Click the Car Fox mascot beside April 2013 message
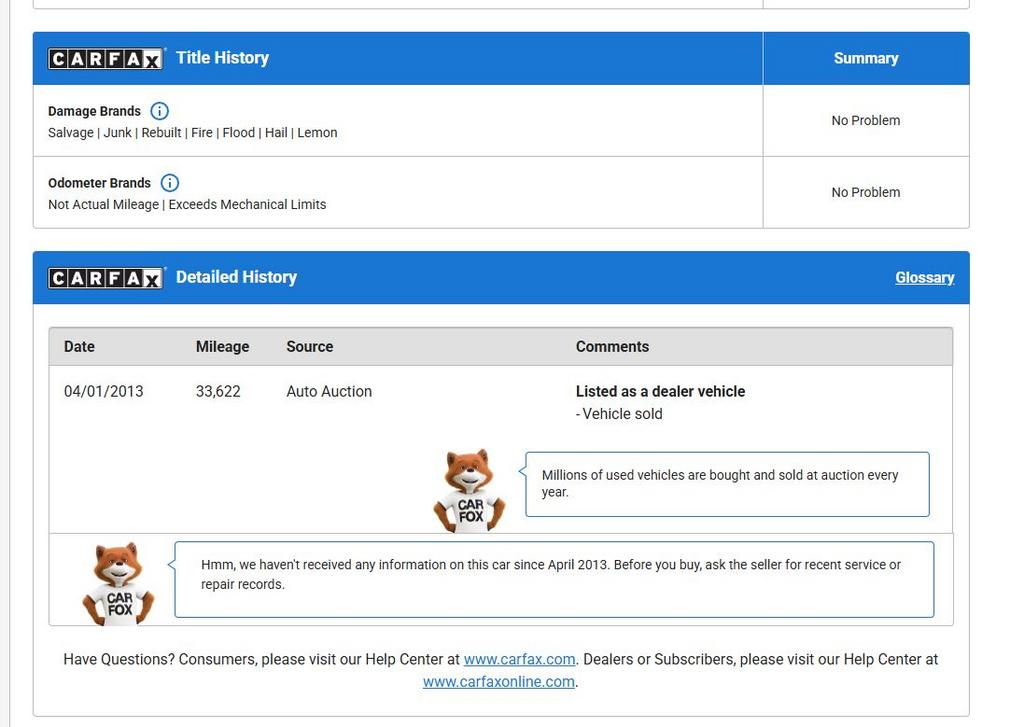The width and height of the screenshot is (1024, 727). (118, 583)
